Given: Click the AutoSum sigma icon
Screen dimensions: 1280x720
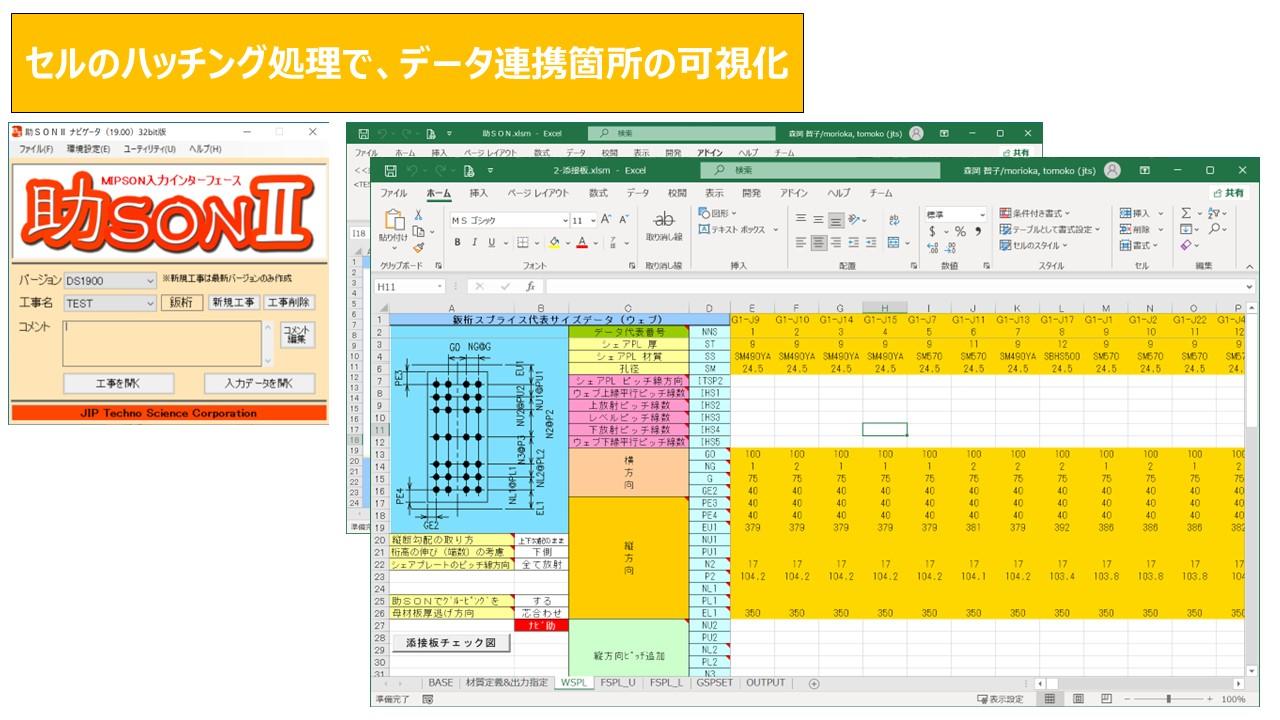Looking at the screenshot, I should pos(1186,213).
